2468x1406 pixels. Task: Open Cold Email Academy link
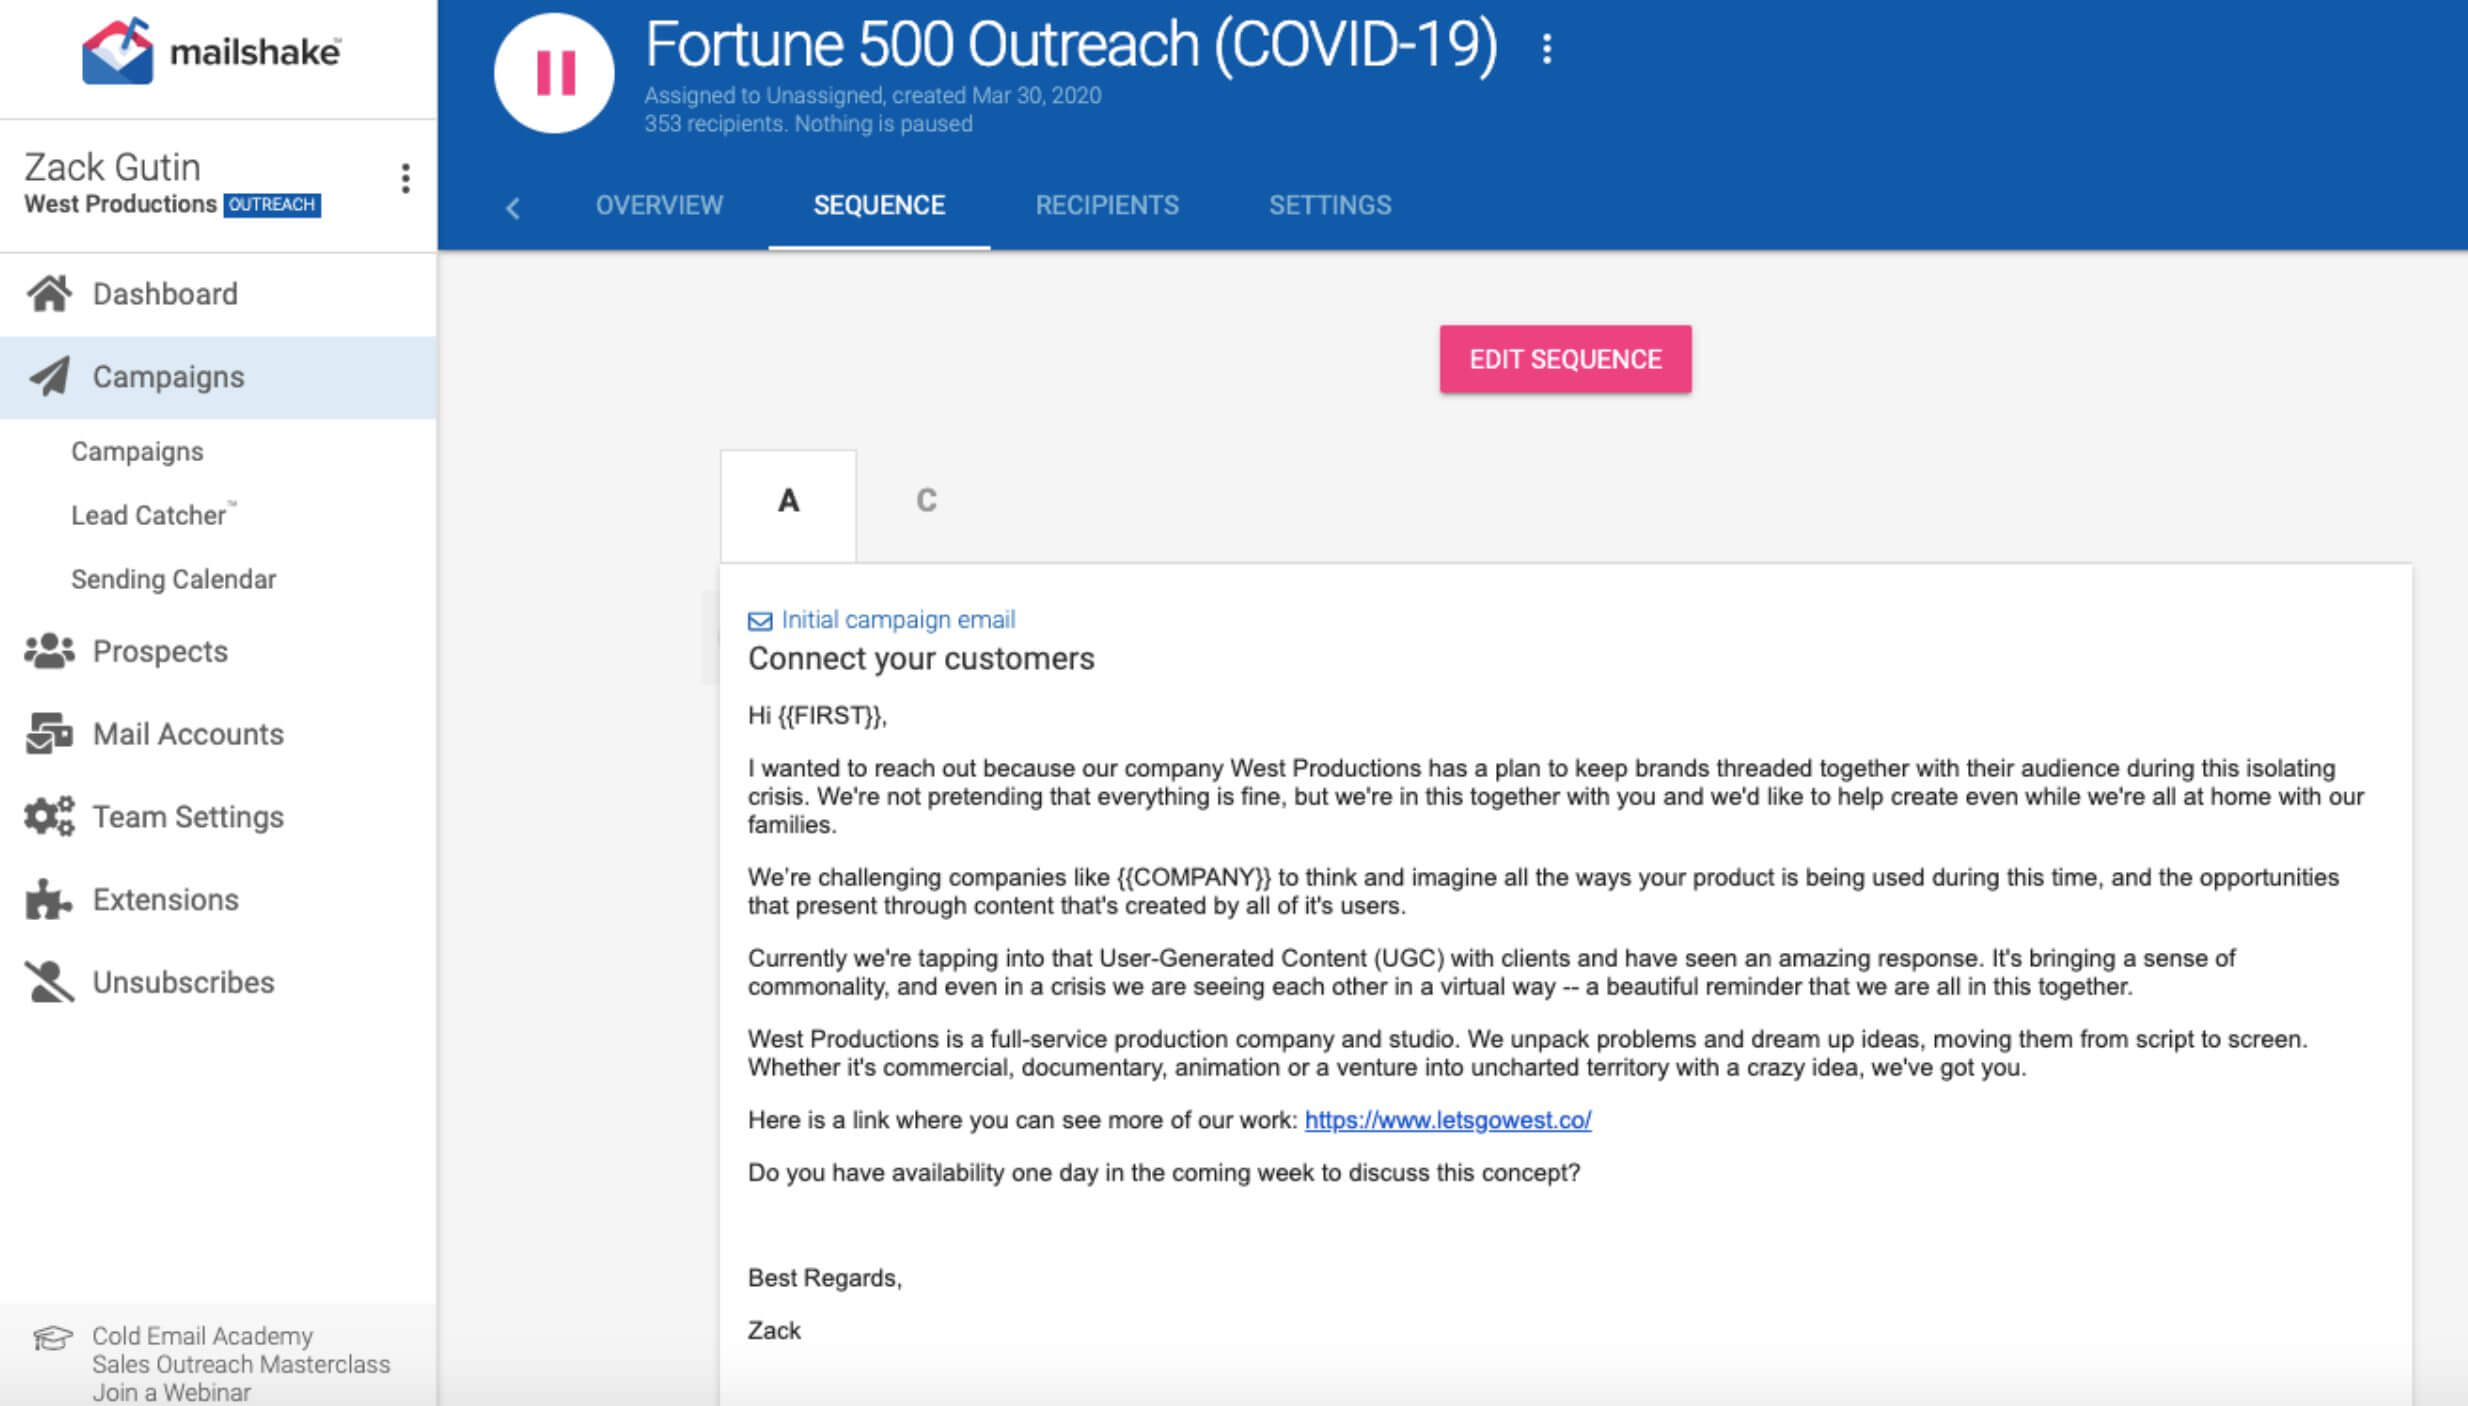(x=202, y=1336)
